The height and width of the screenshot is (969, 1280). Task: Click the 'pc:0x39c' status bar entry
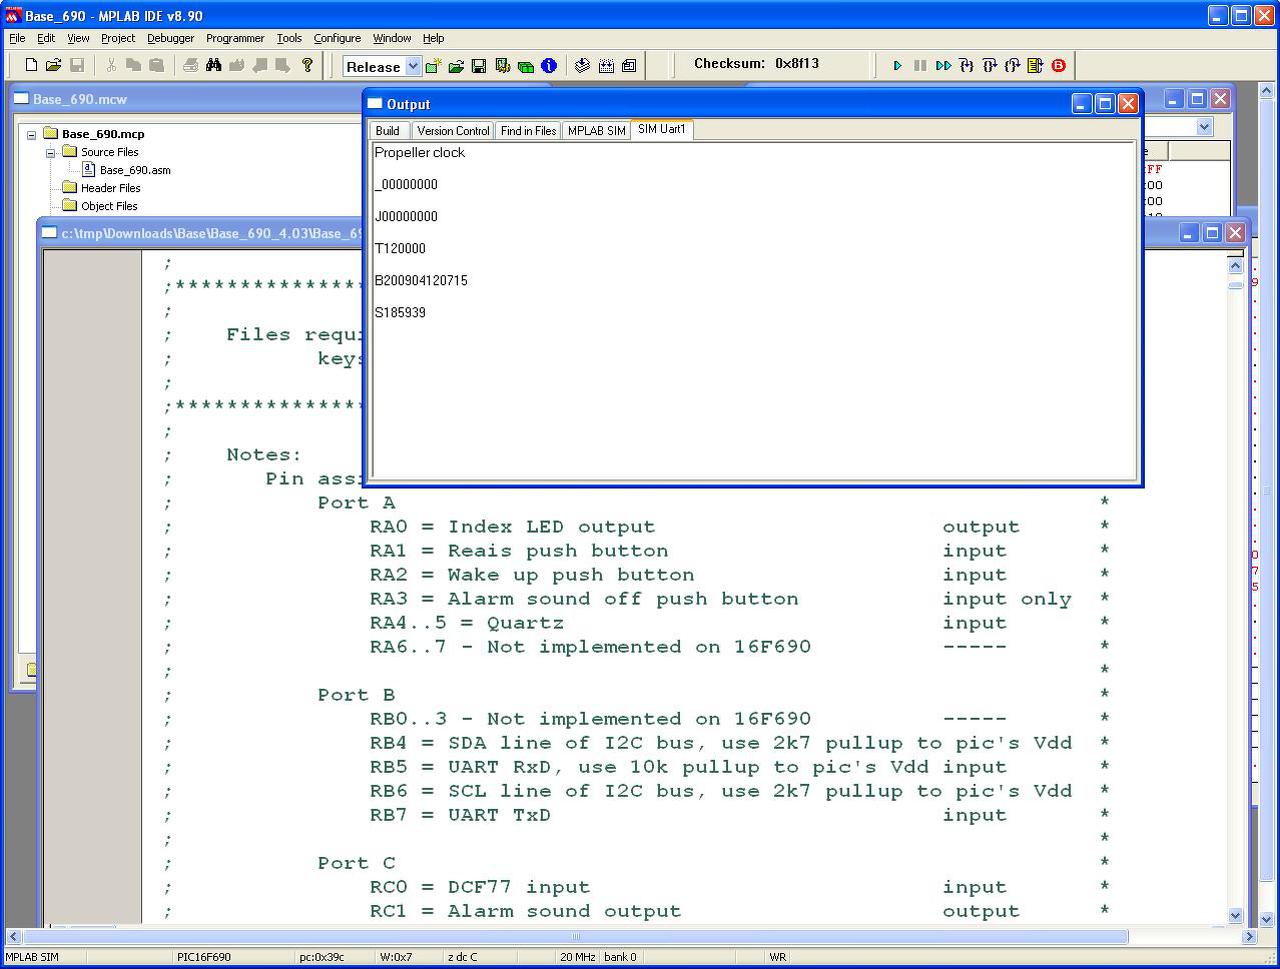322,957
